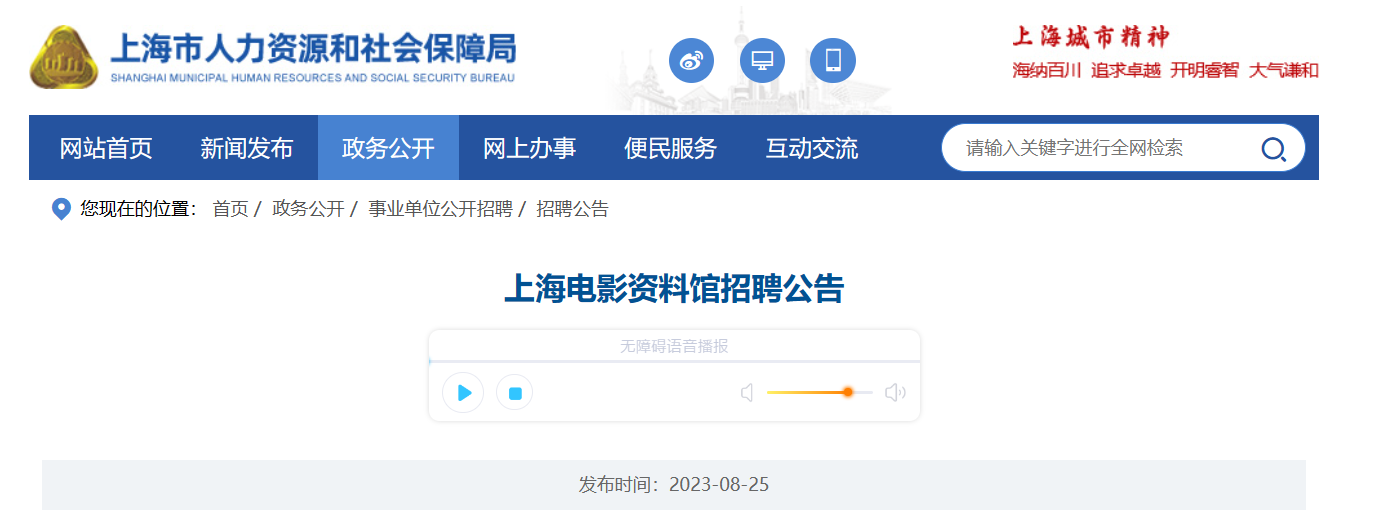
Task: Focus the keyword search input field
Action: point(1100,148)
